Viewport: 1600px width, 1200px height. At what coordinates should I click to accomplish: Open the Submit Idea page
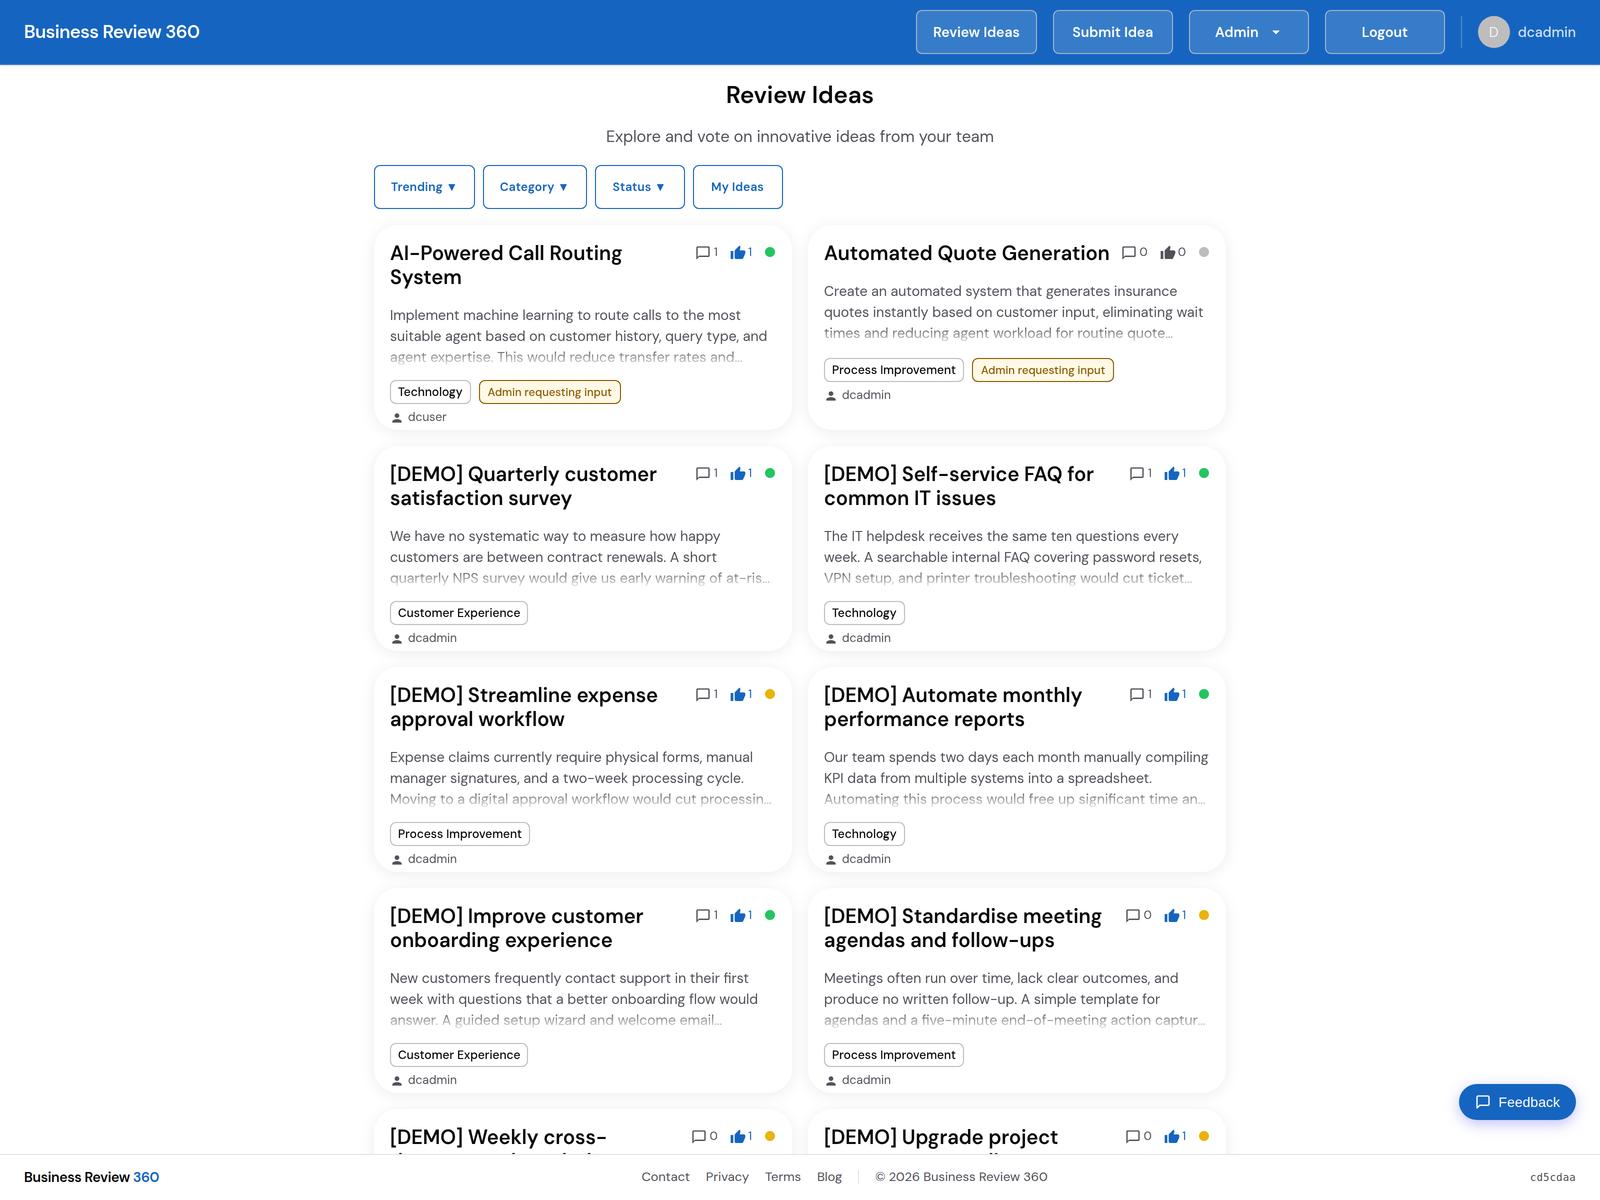point(1113,32)
